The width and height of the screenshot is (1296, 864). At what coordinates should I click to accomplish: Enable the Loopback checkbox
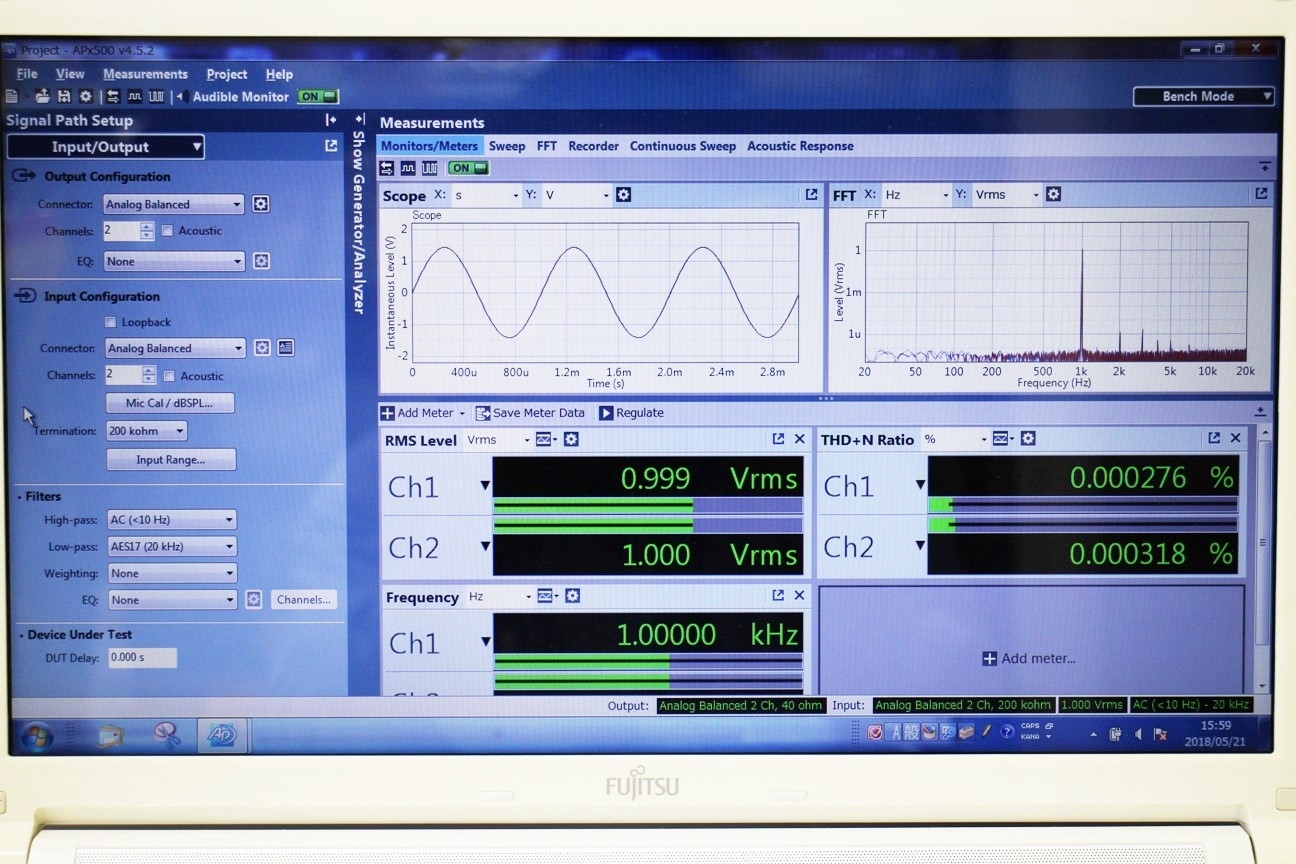pyautogui.click(x=110, y=322)
